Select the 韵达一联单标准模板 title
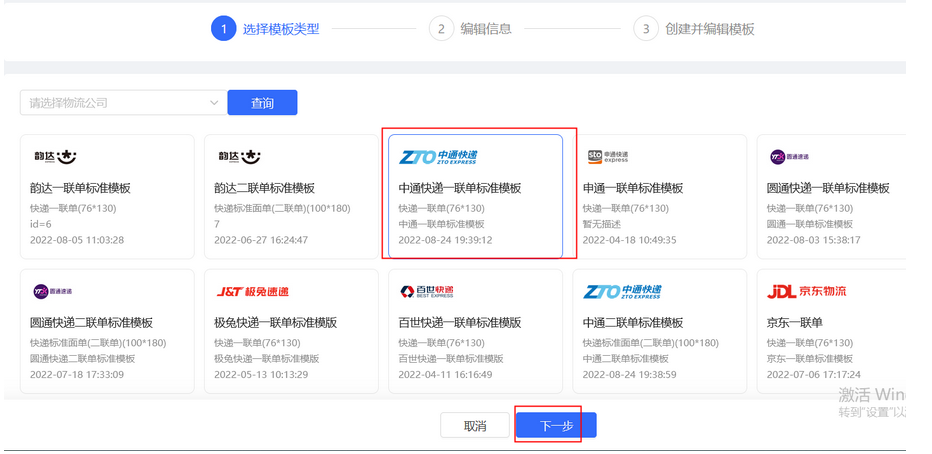This screenshot has height=454, width=932. (x=80, y=188)
